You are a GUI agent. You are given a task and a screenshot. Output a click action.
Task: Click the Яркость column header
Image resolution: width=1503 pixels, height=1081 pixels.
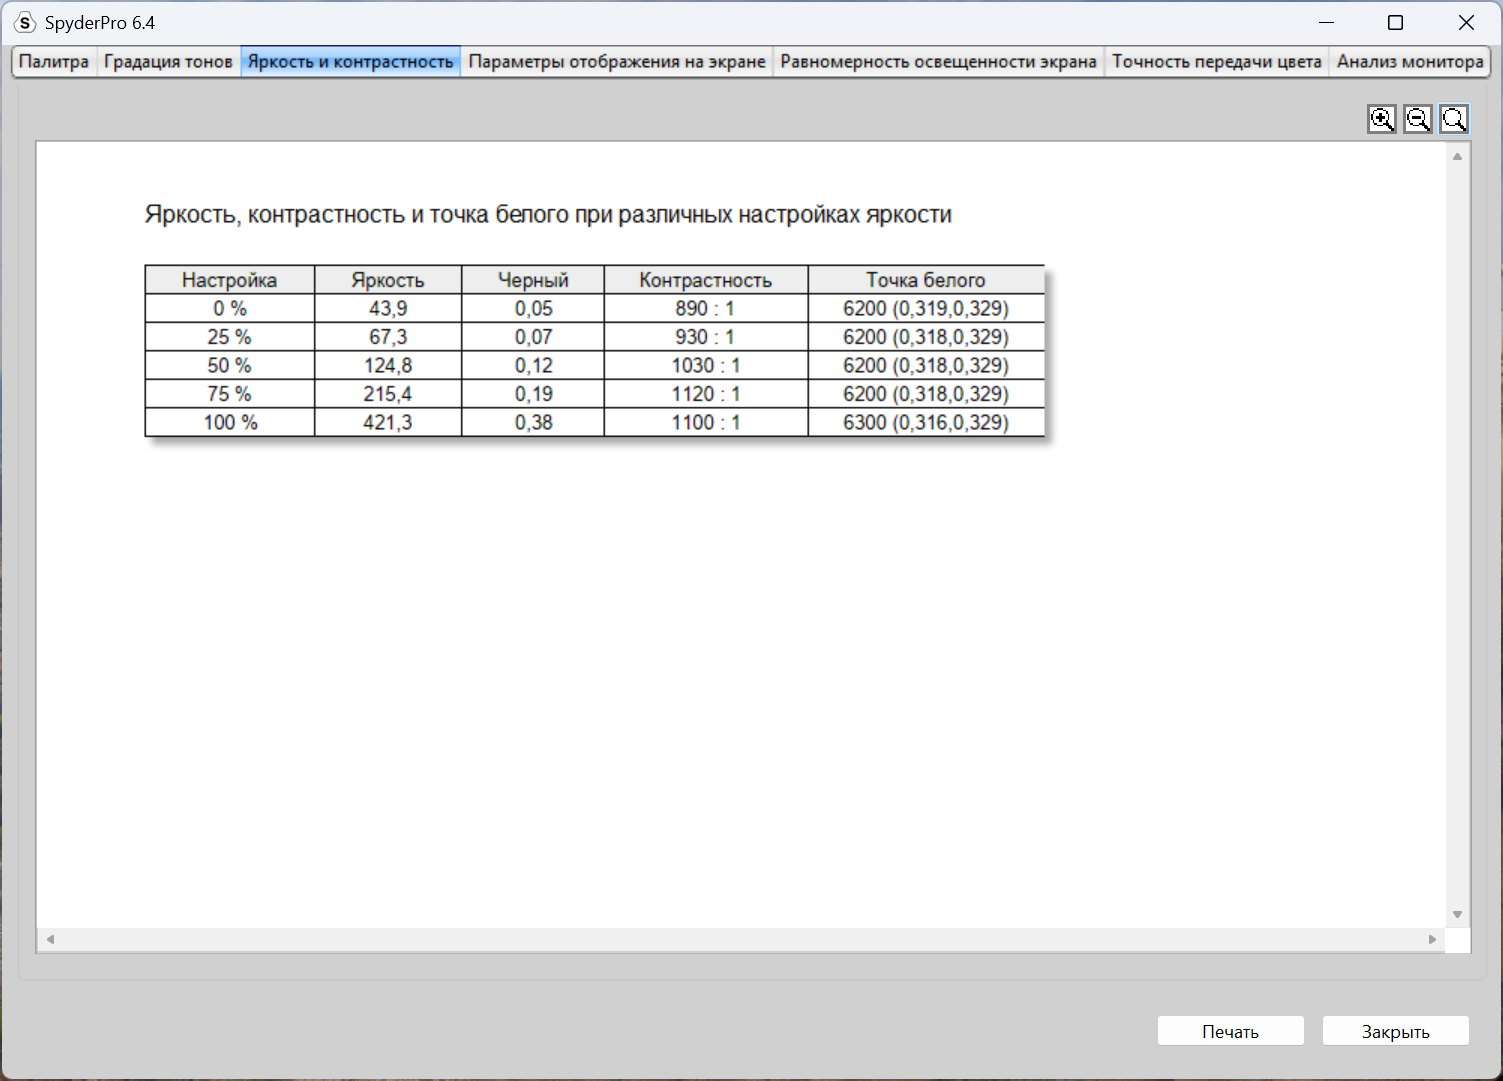388,280
